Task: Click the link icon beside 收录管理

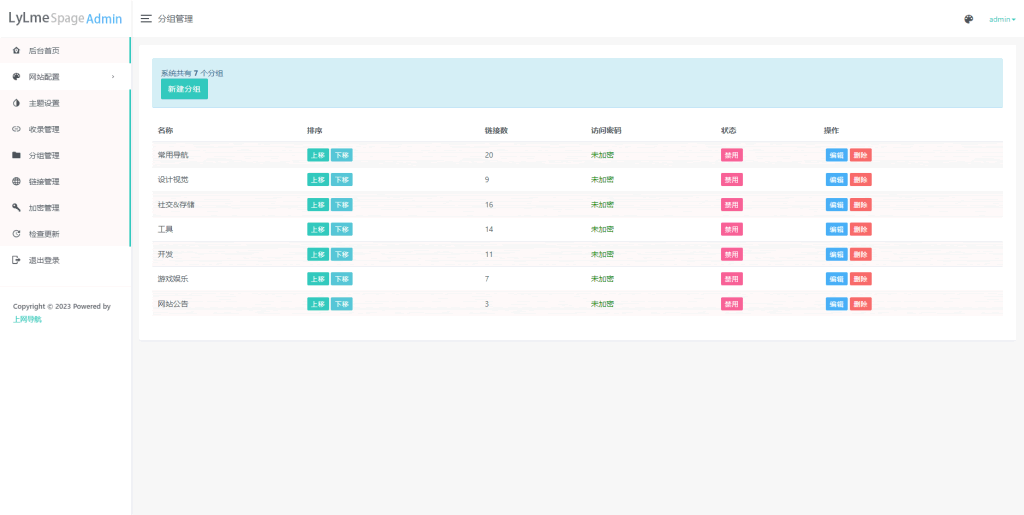Action: tap(16, 129)
